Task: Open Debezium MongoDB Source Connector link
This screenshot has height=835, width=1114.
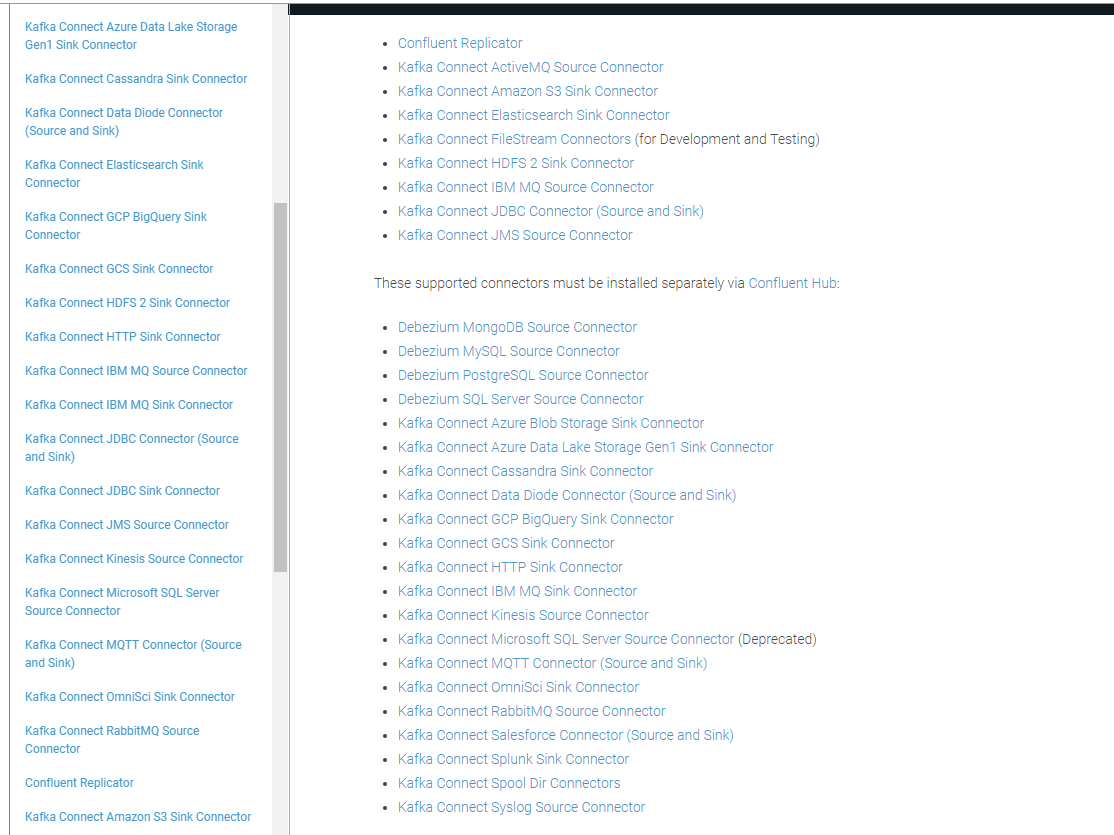Action: [517, 328]
